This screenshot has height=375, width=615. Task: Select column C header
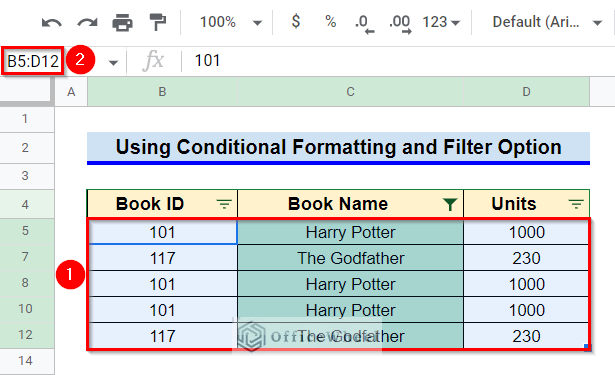click(350, 92)
